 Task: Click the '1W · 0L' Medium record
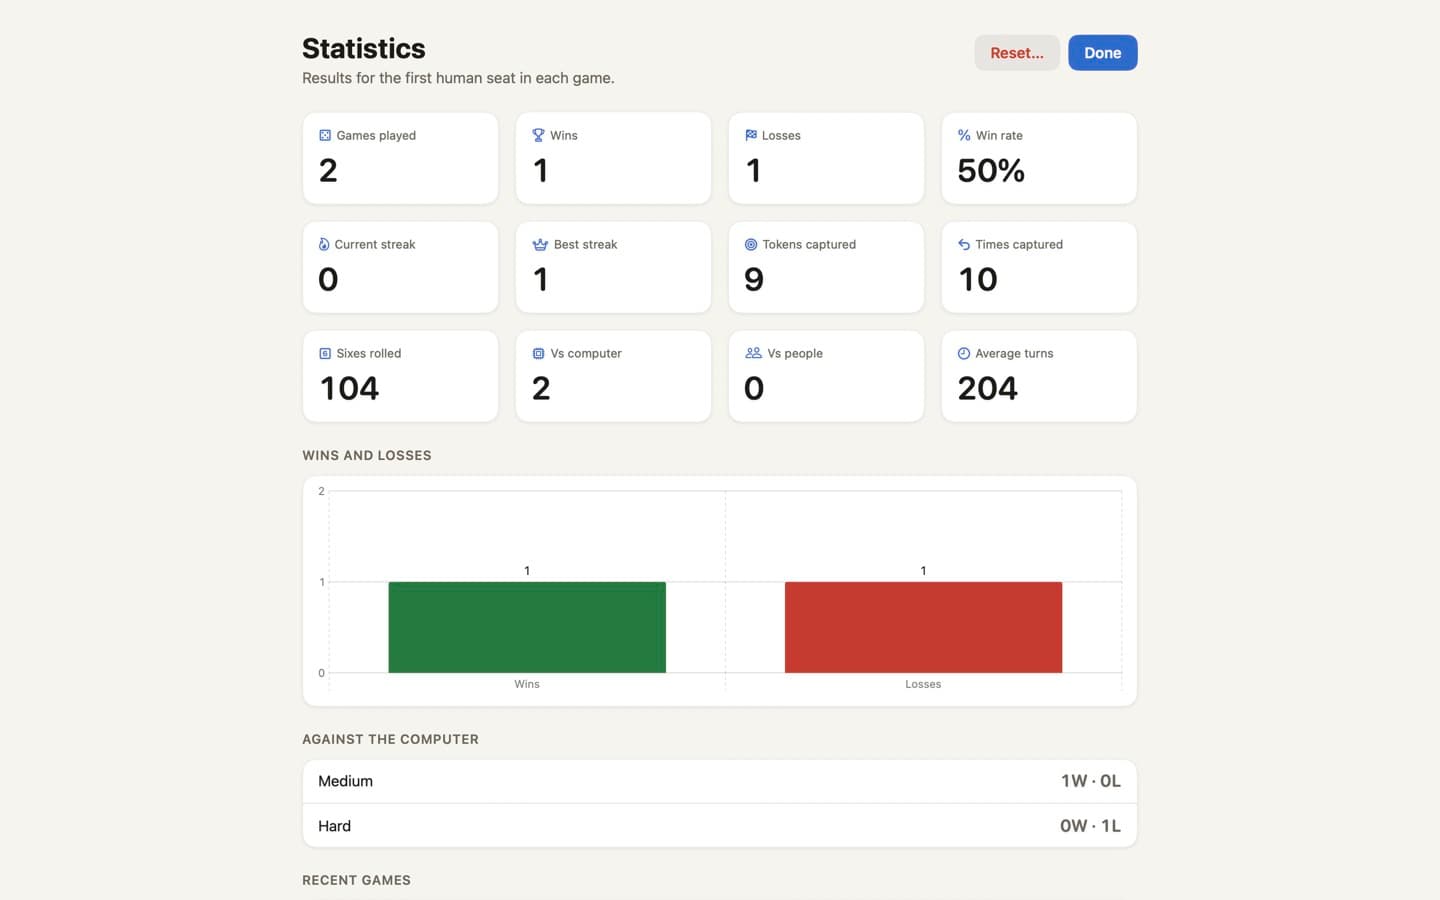[1091, 781]
